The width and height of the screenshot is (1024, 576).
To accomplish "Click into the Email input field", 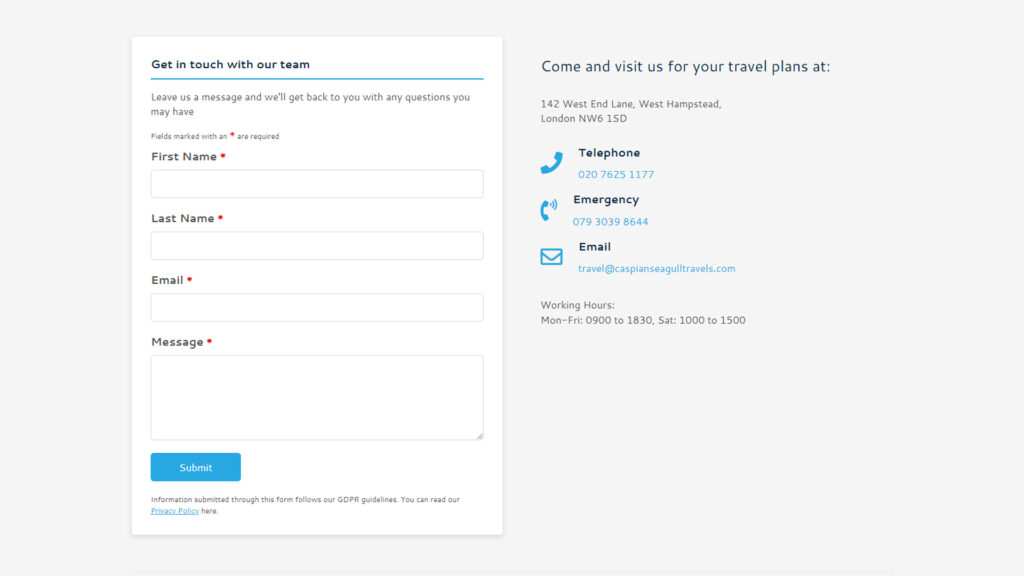I will 317,308.
